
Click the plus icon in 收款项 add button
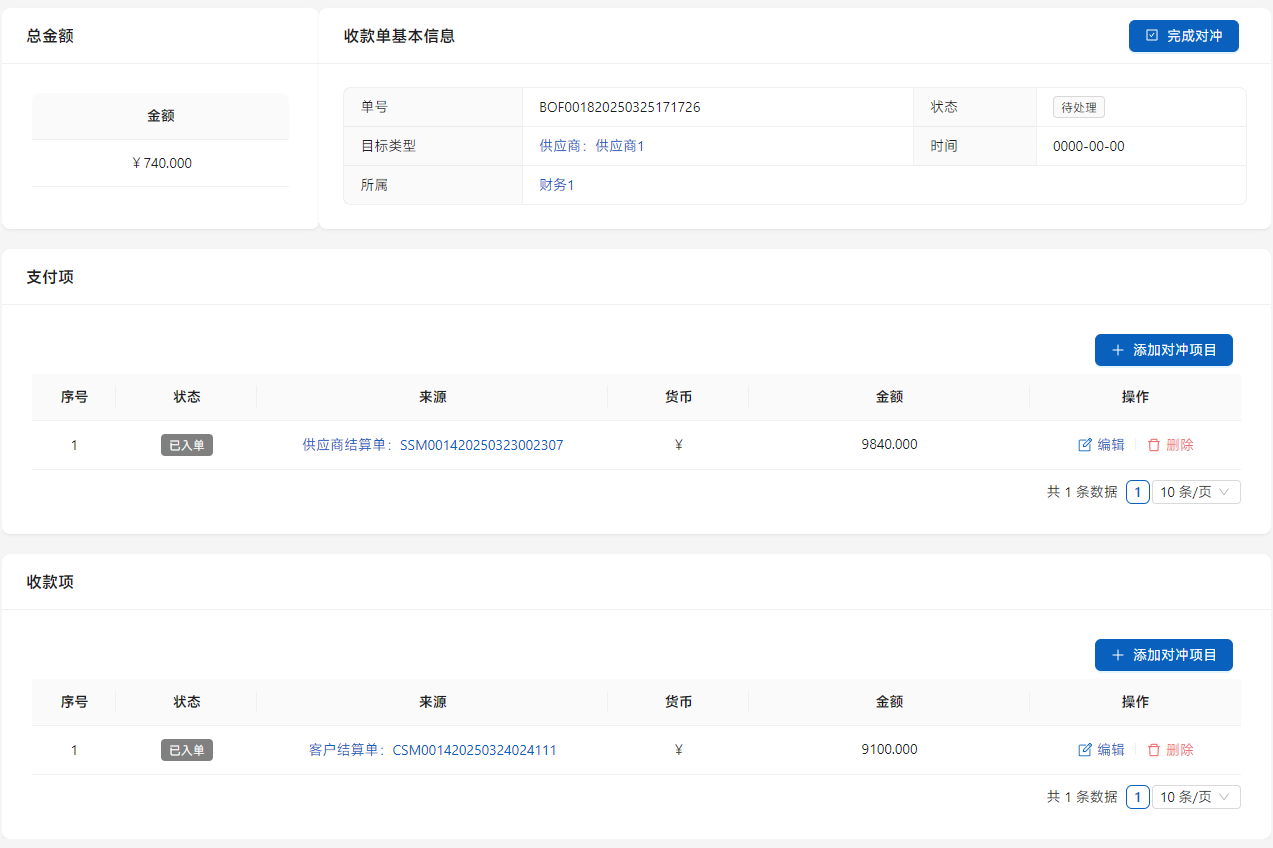1118,655
